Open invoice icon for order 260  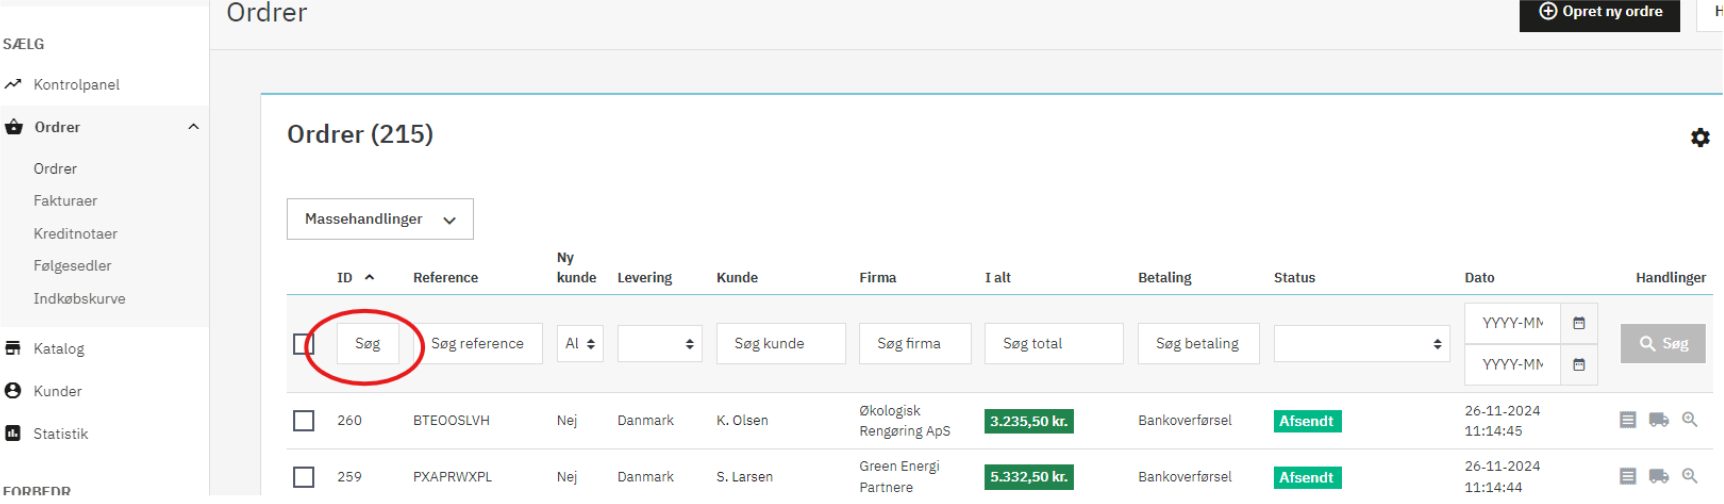pyautogui.click(x=1627, y=420)
